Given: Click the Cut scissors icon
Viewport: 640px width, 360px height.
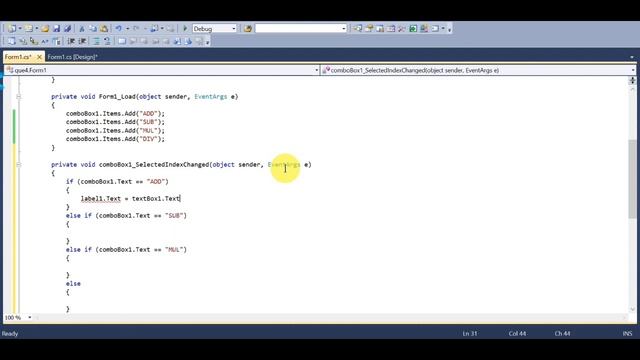Looking at the screenshot, I should click(82, 29).
